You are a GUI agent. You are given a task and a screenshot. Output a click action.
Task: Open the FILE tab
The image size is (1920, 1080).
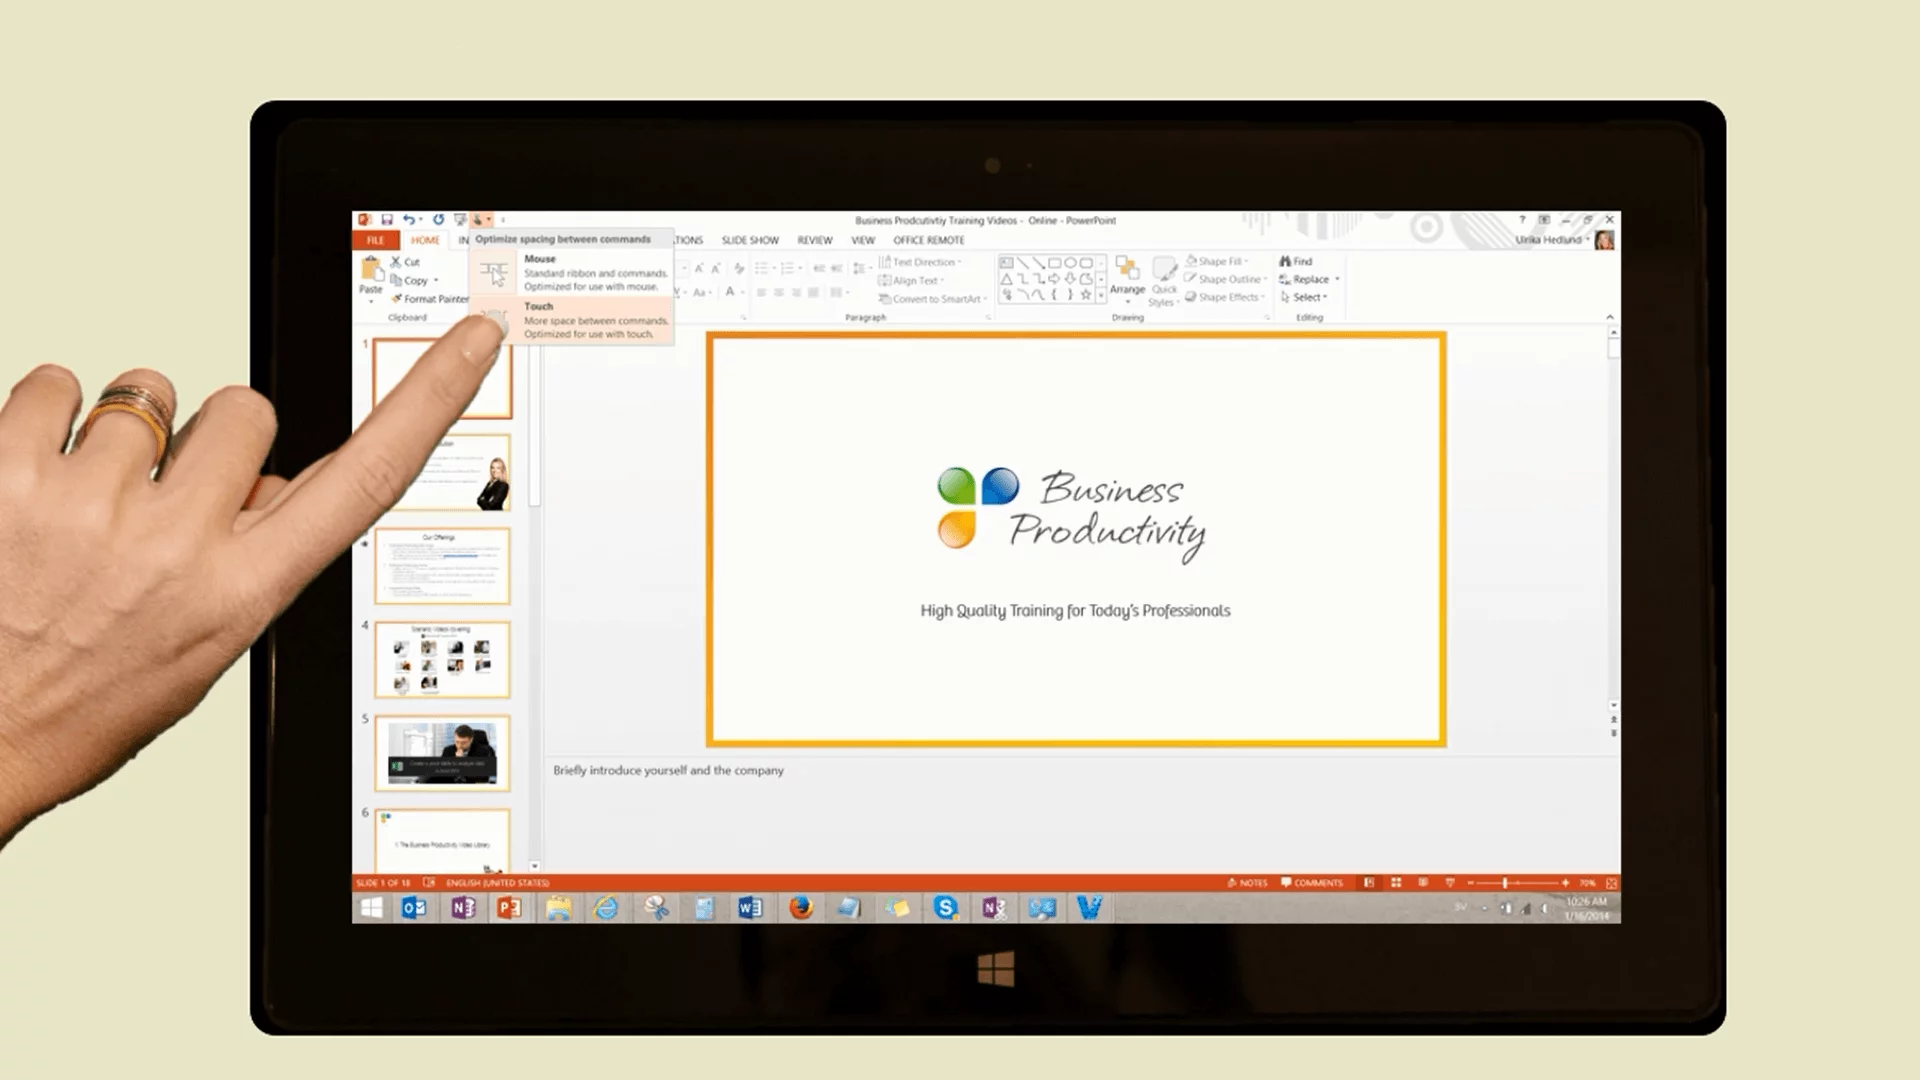[x=375, y=241]
